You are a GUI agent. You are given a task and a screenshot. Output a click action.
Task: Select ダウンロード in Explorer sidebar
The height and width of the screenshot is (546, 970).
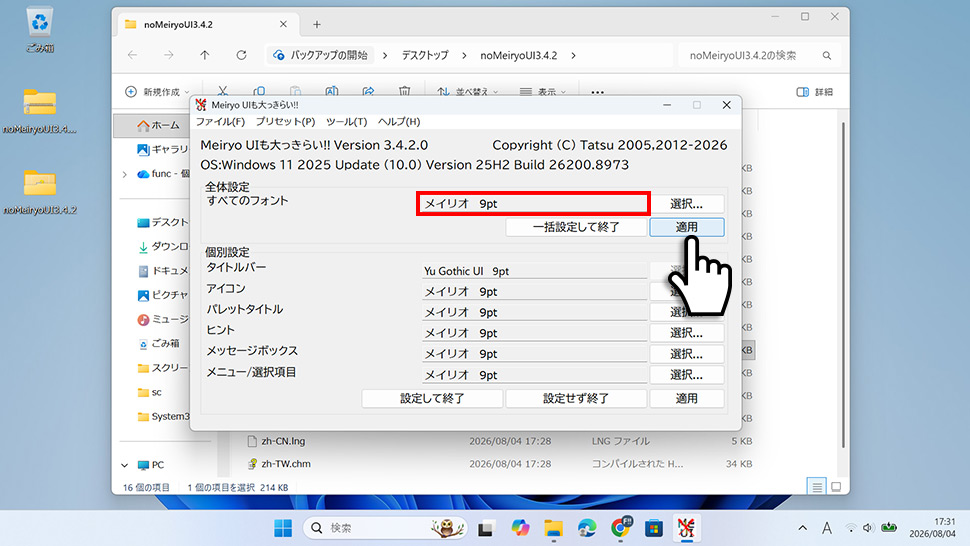pyautogui.click(x=162, y=246)
